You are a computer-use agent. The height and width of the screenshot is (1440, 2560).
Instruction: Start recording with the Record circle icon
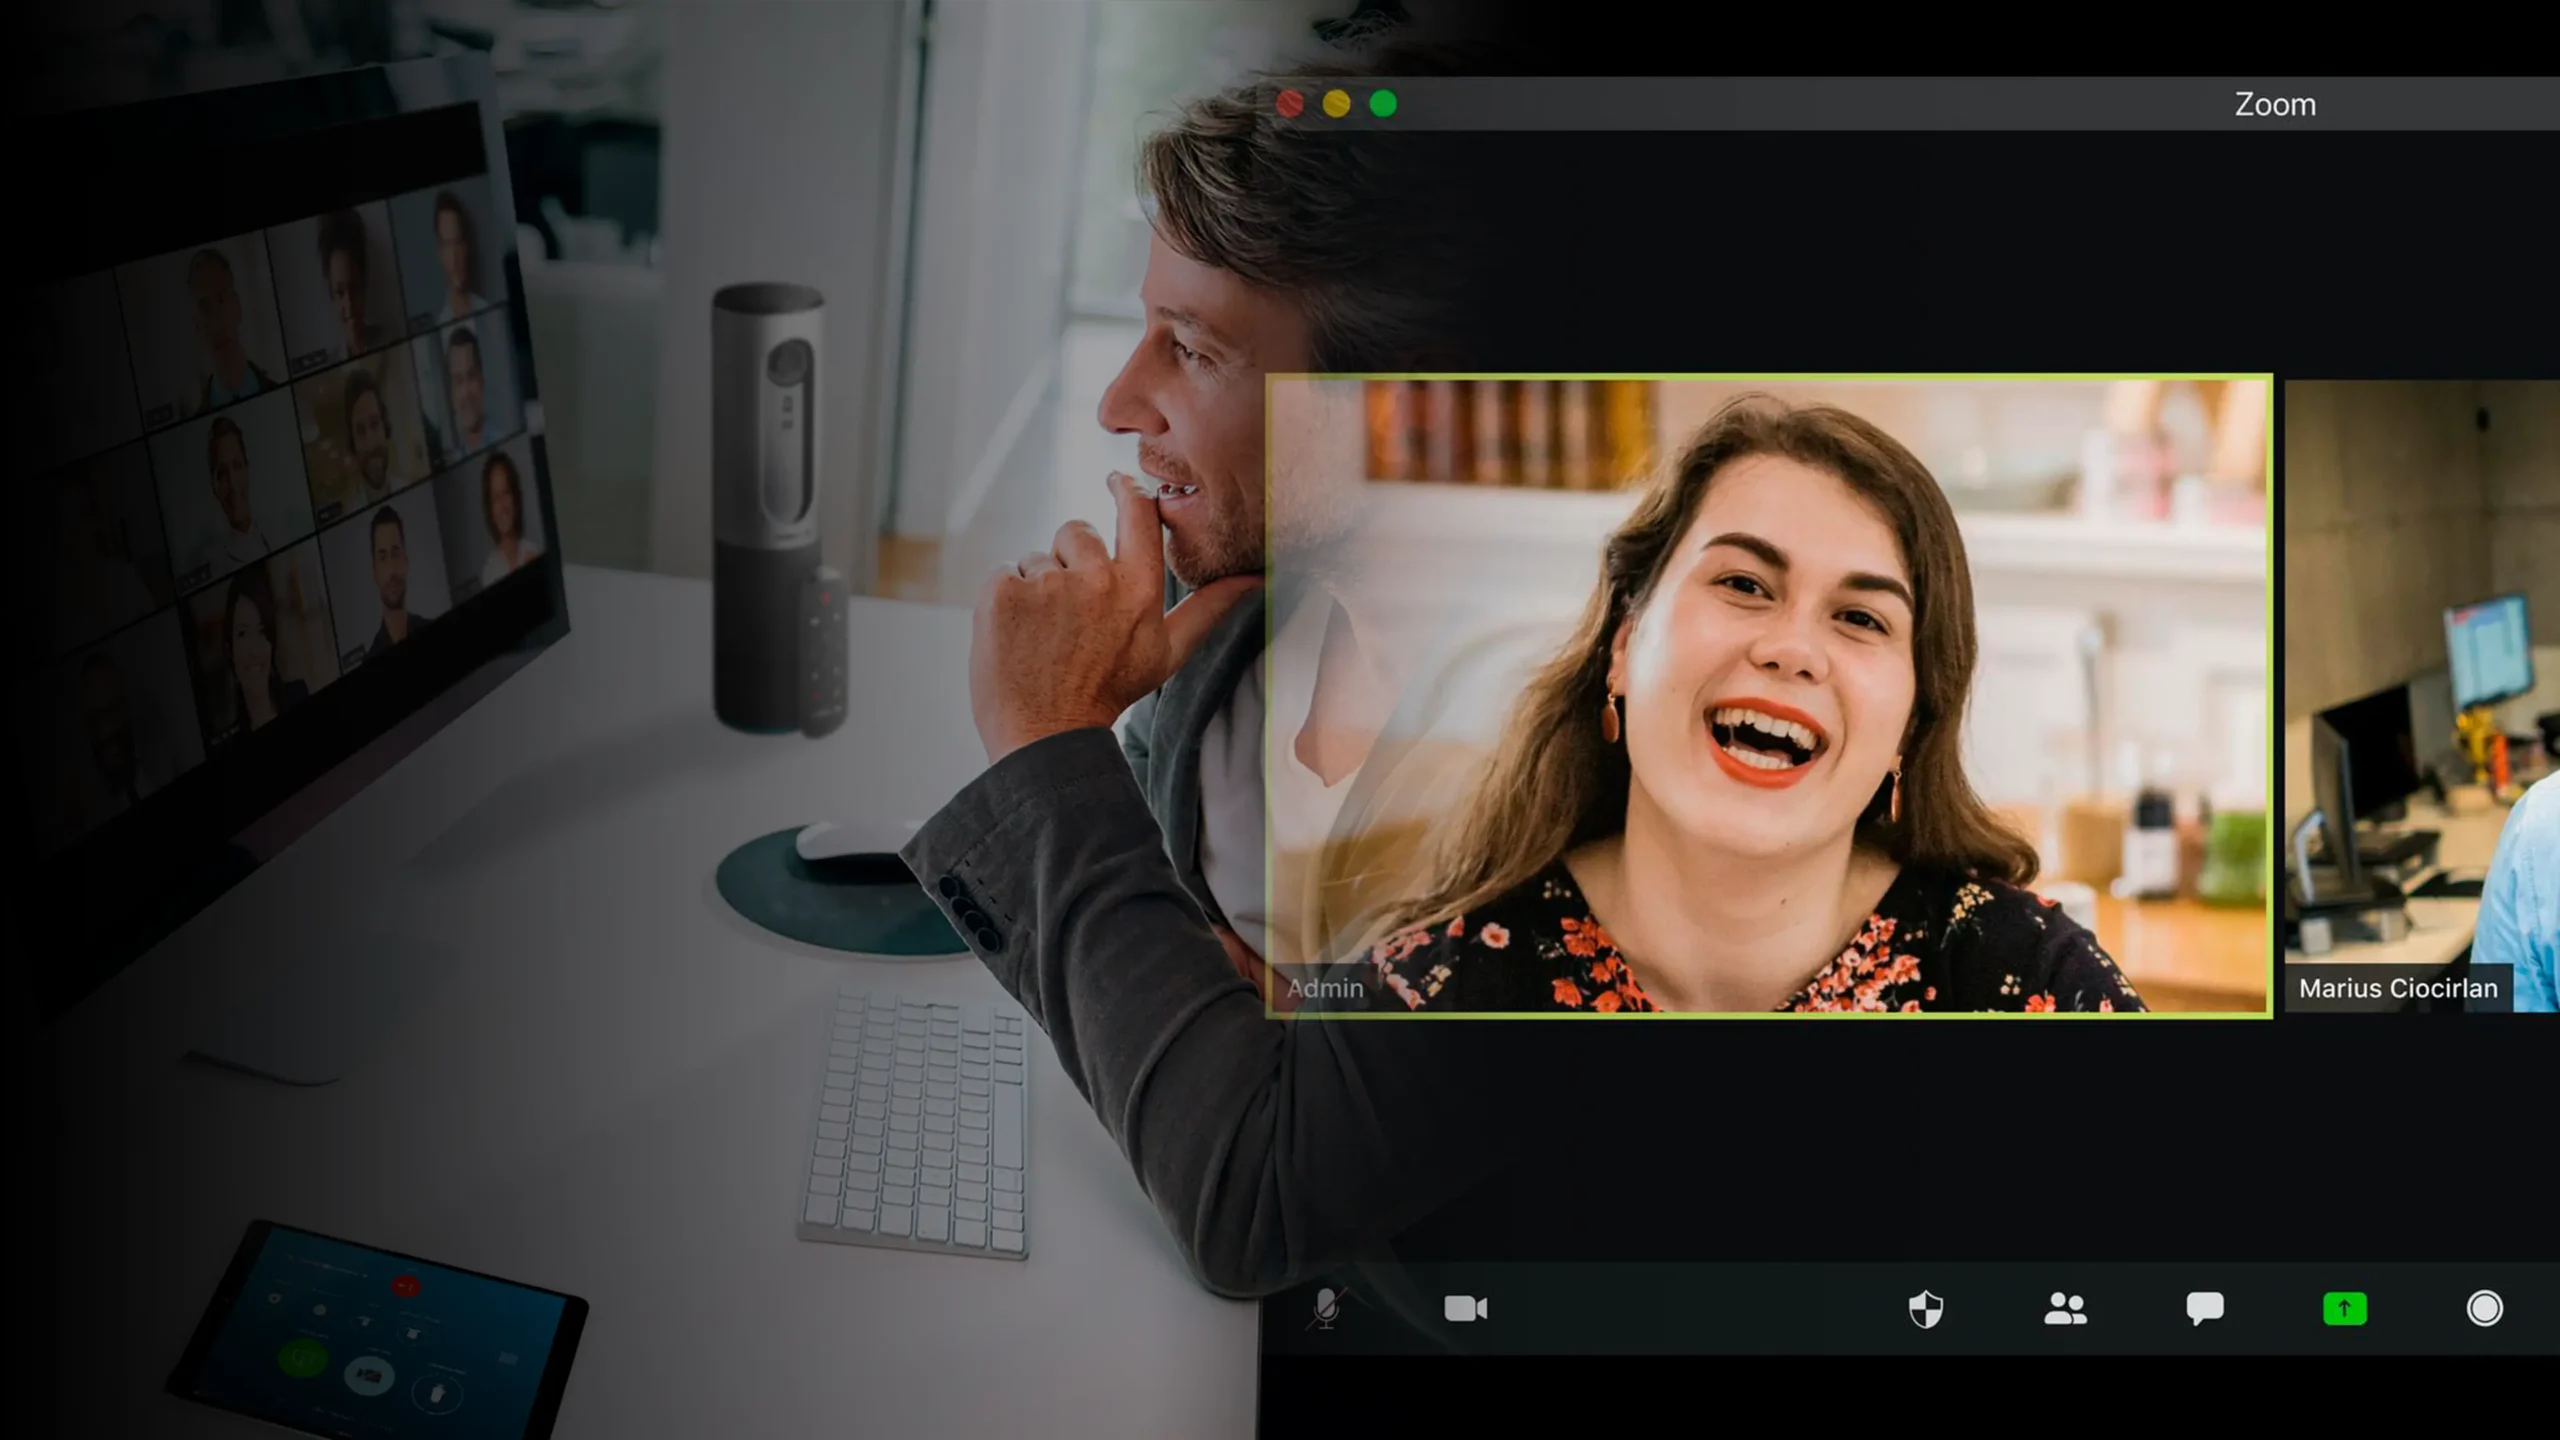coord(2484,1308)
